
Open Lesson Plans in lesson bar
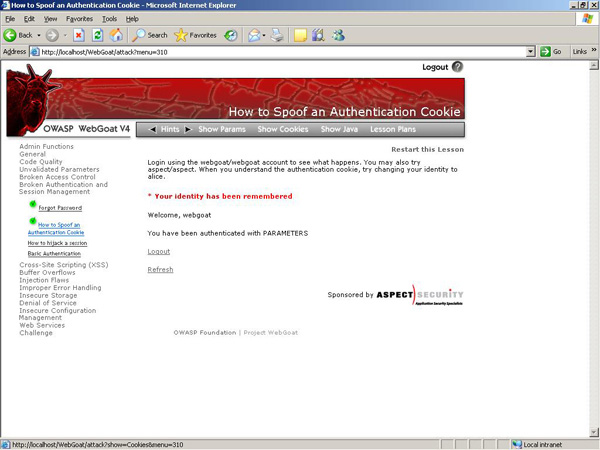coord(393,129)
